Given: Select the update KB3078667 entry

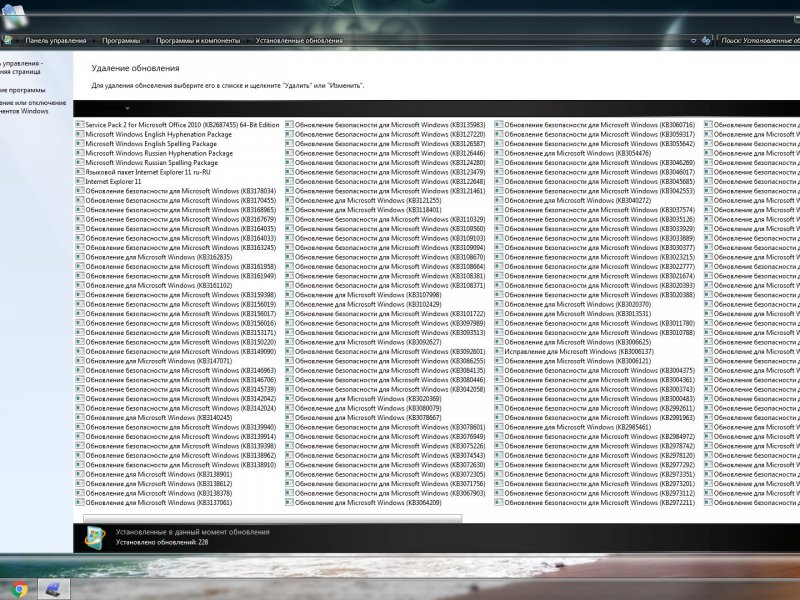Looking at the screenshot, I should (368, 417).
